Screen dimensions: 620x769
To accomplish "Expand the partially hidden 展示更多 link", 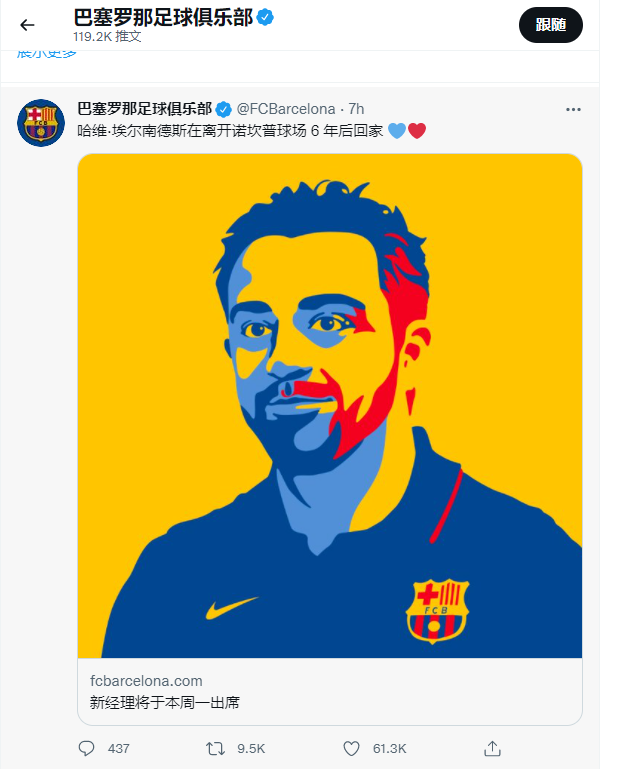I will click(47, 53).
